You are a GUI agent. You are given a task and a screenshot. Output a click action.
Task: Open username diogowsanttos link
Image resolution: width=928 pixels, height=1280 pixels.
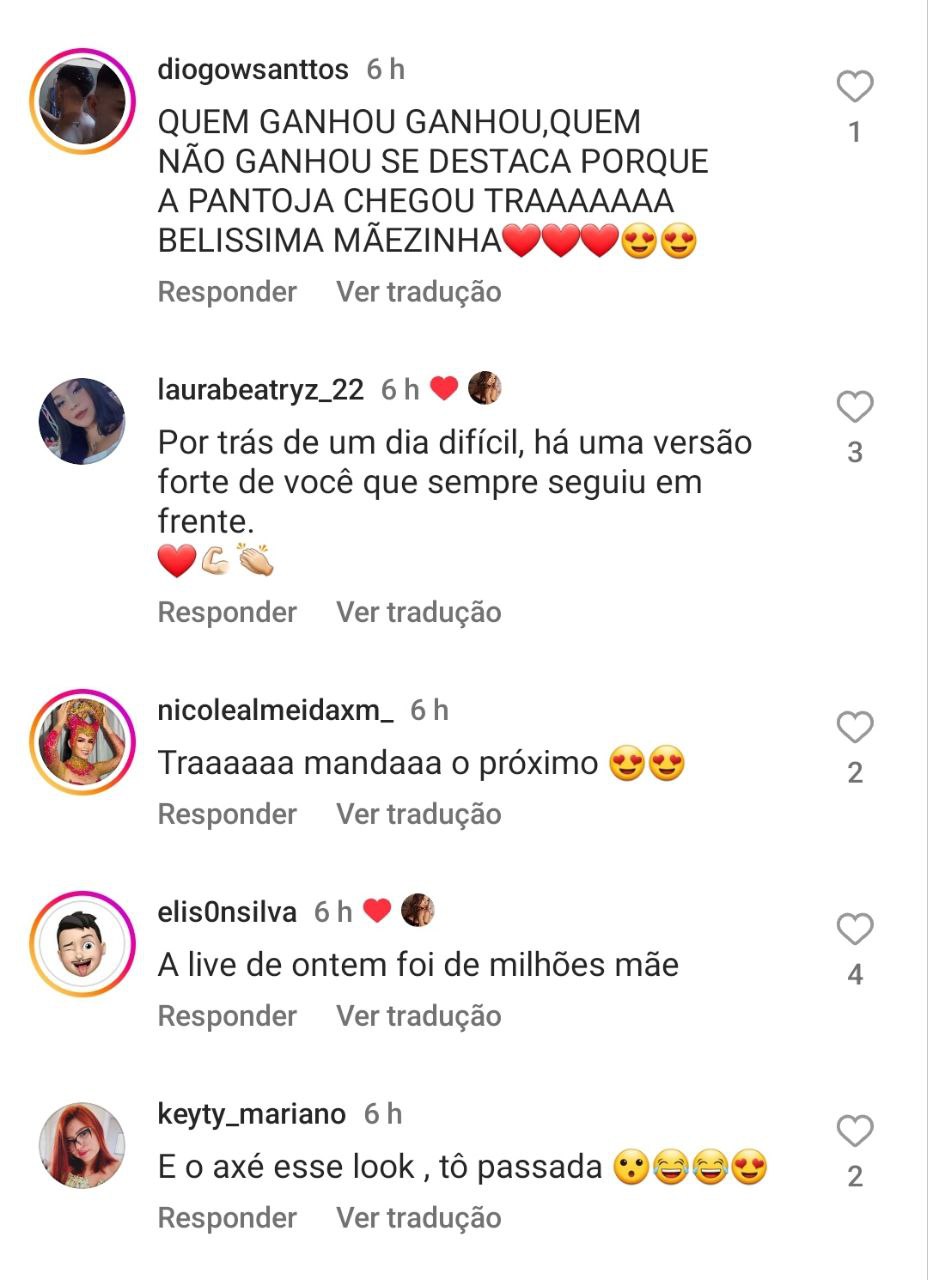pyautogui.click(x=253, y=69)
